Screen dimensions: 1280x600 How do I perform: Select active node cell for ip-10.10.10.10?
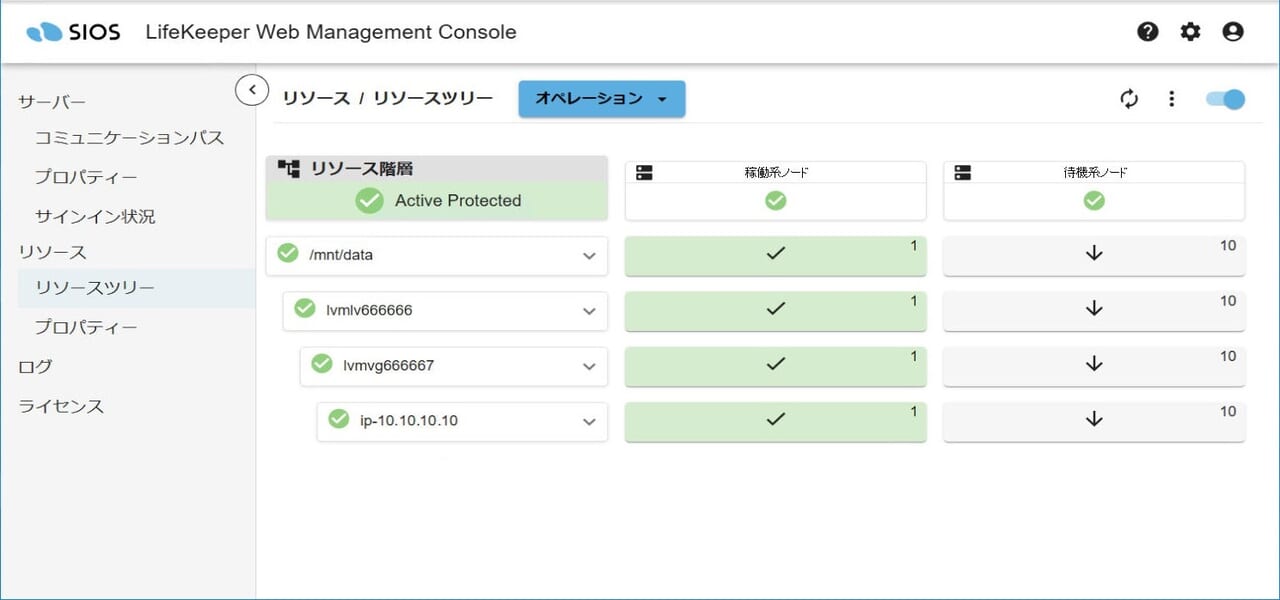pyautogui.click(x=775, y=420)
